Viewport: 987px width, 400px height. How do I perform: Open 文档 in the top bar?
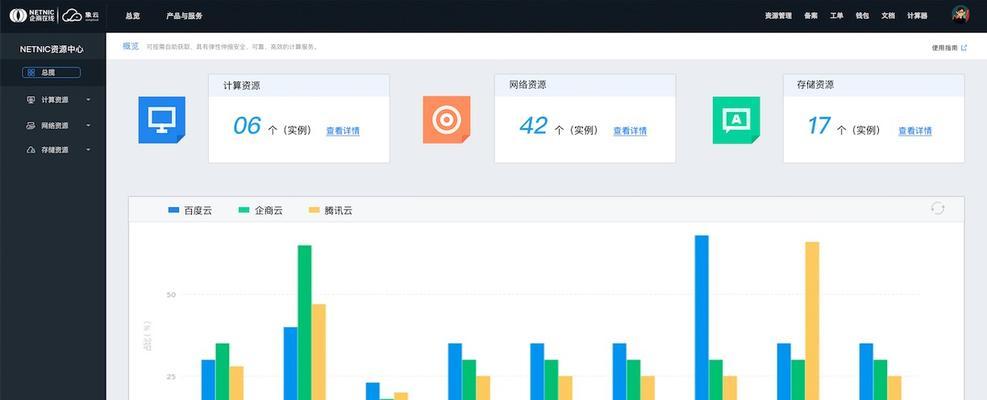[888, 16]
